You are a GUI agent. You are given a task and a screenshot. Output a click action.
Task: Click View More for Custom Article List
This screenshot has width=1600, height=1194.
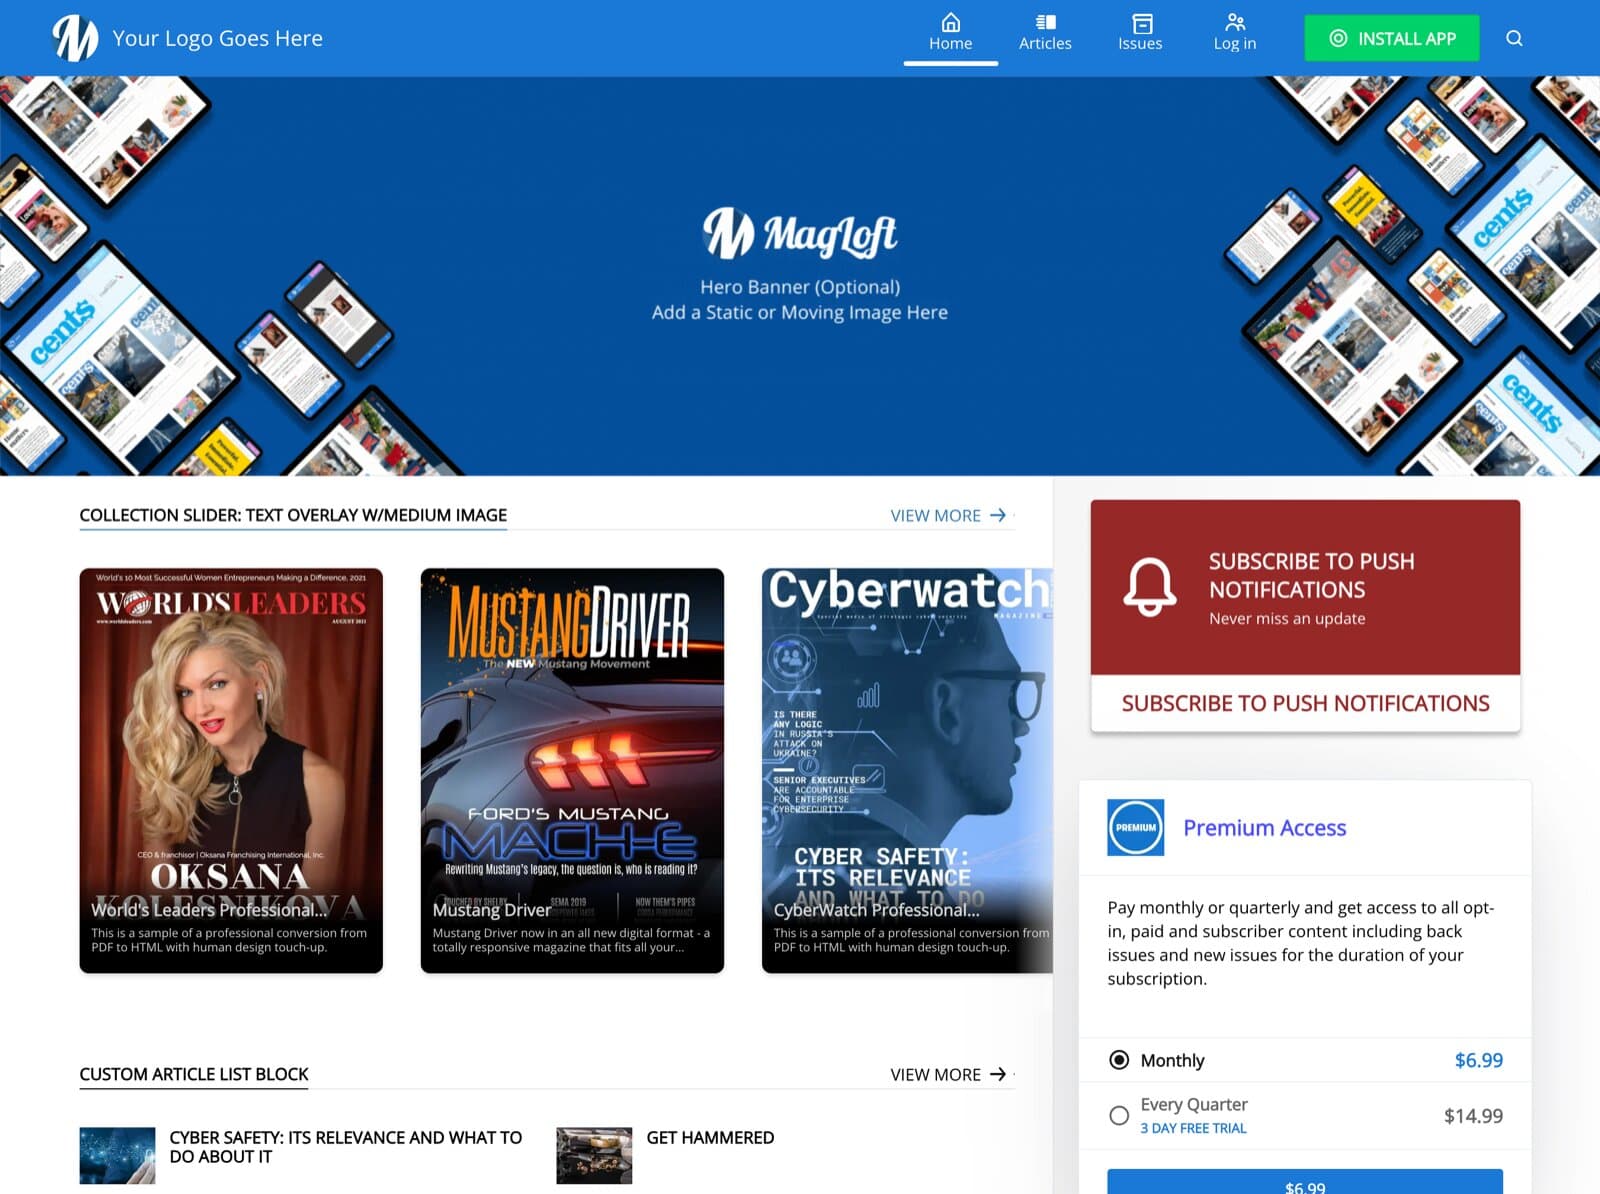(x=948, y=1074)
